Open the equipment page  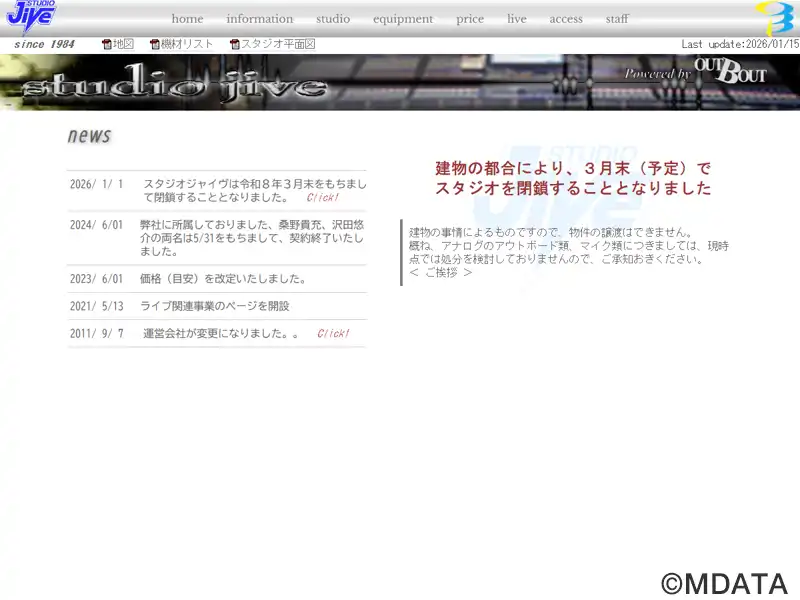coord(403,19)
